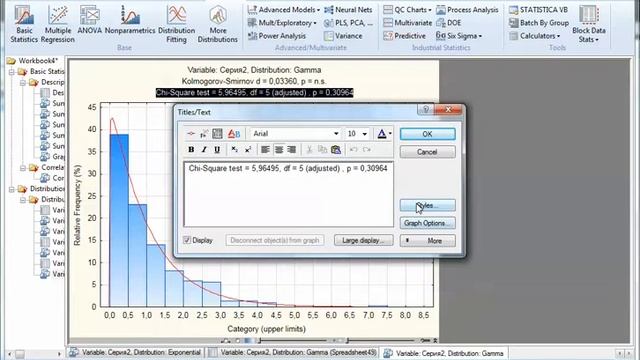Apply bold formatting in Titles/Text dialog
The image size is (640, 360).
pos(191,150)
